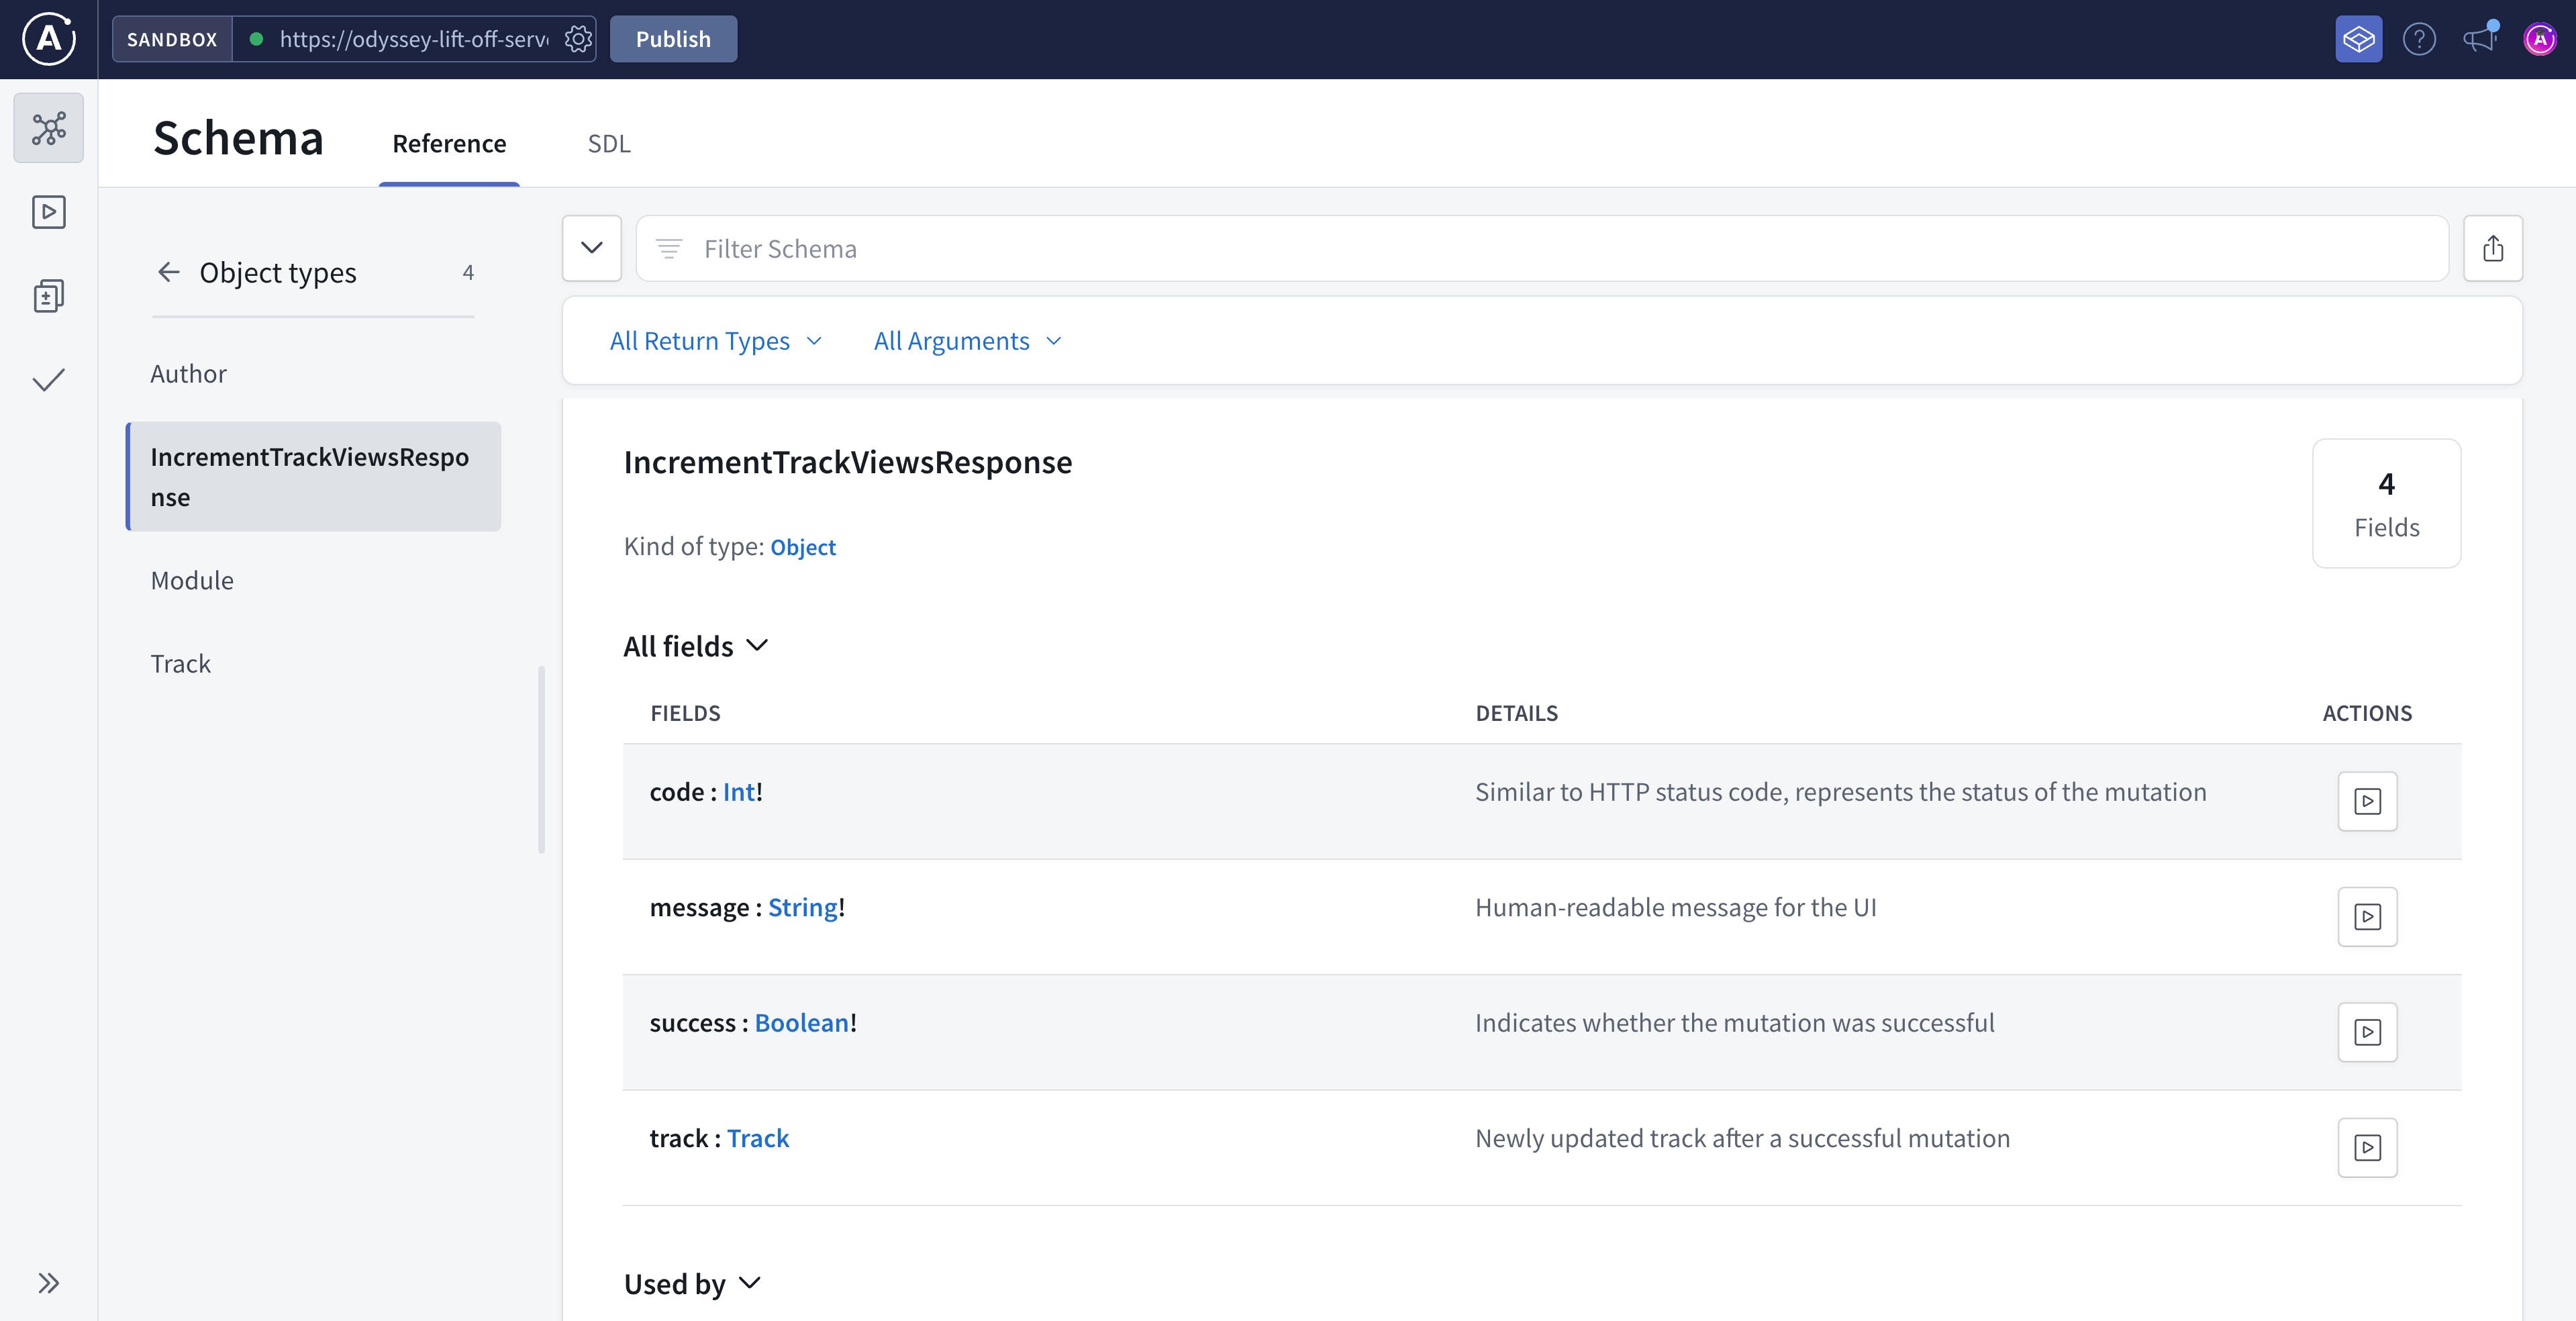This screenshot has width=2576, height=1321.
Task: Open connection settings gear icon
Action: [x=578, y=39]
